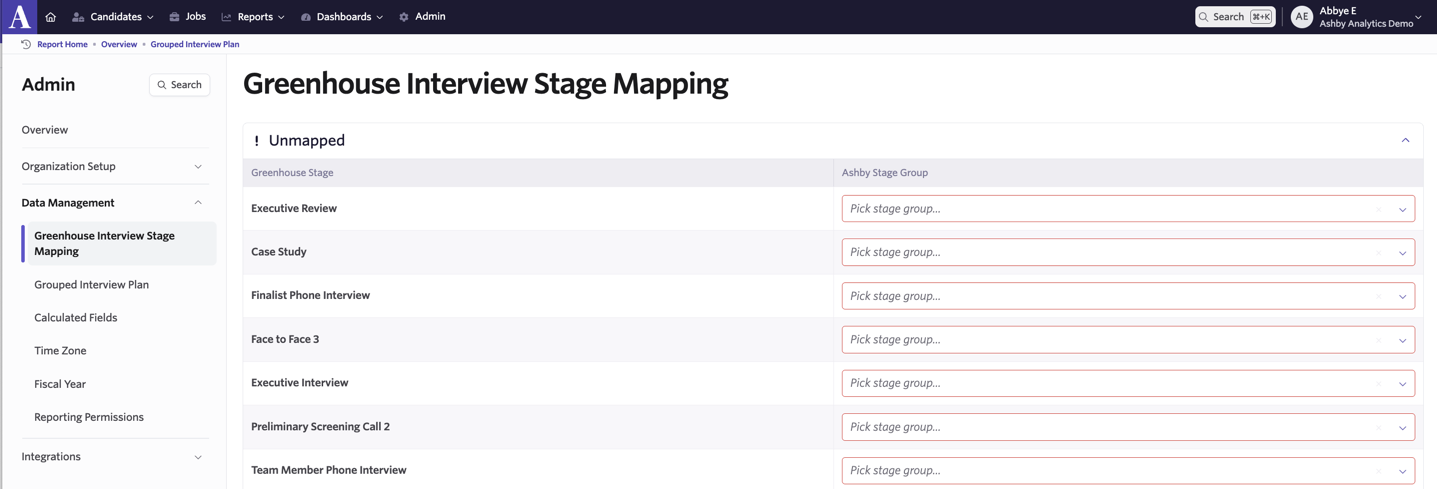Click the Grouped Interview Plan breadcrumb
This screenshot has height=489, width=1437.
(x=195, y=44)
